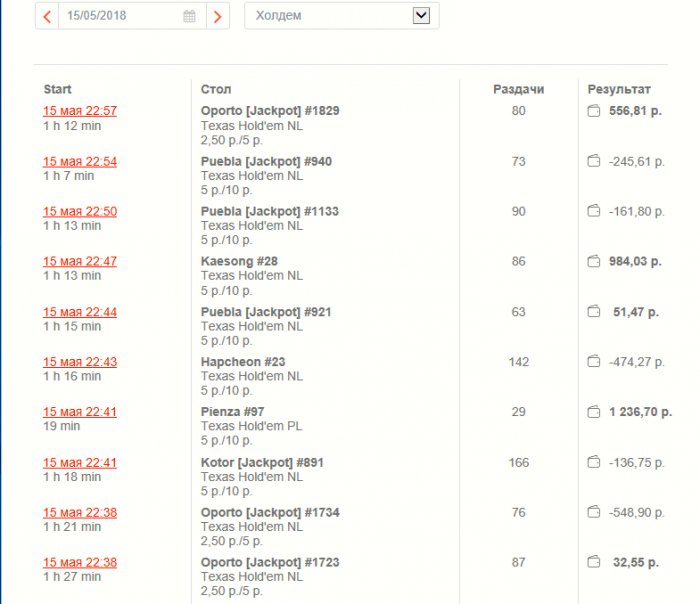
Task: Open session link 15 мая 22:57
Action: 80,111
